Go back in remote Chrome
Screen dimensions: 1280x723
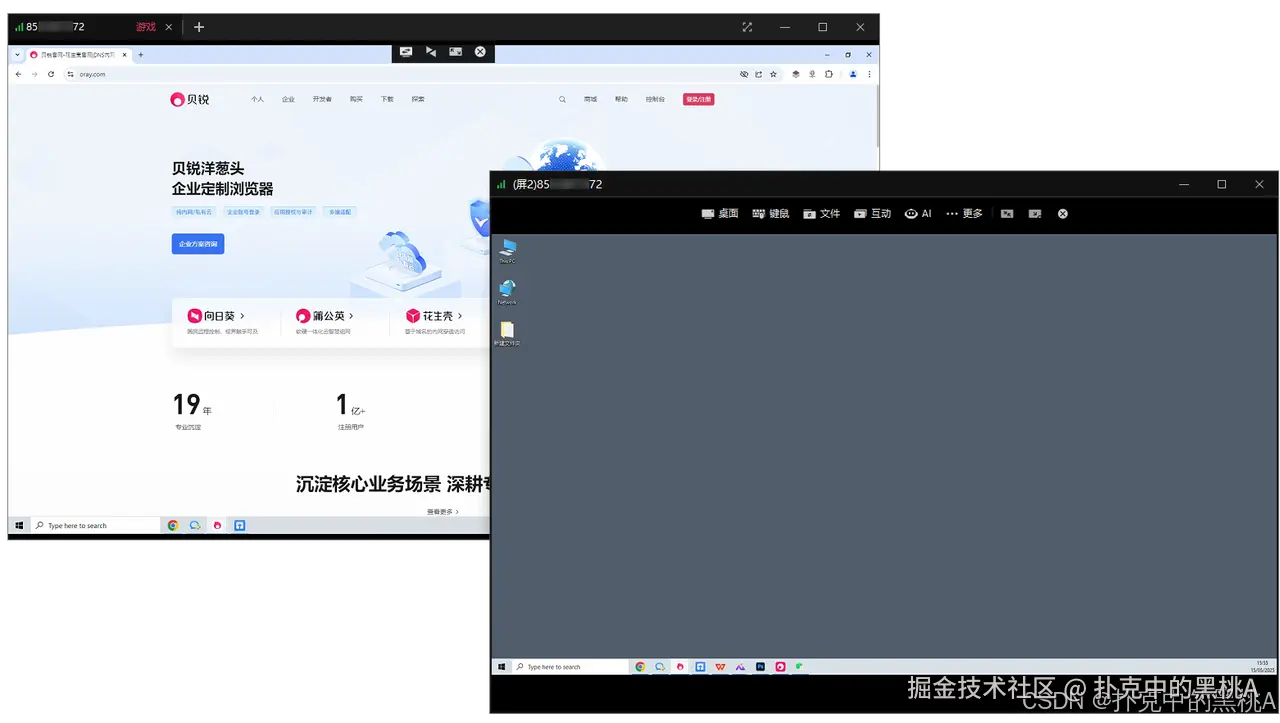(18, 74)
